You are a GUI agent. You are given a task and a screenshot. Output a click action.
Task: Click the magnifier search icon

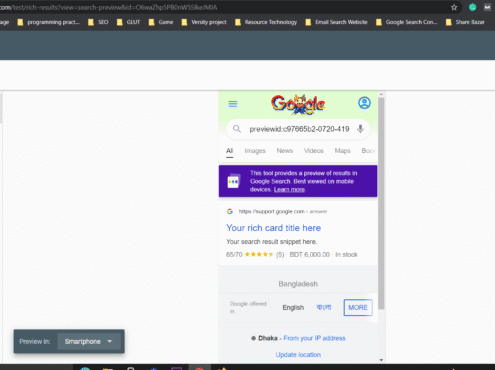click(x=237, y=129)
